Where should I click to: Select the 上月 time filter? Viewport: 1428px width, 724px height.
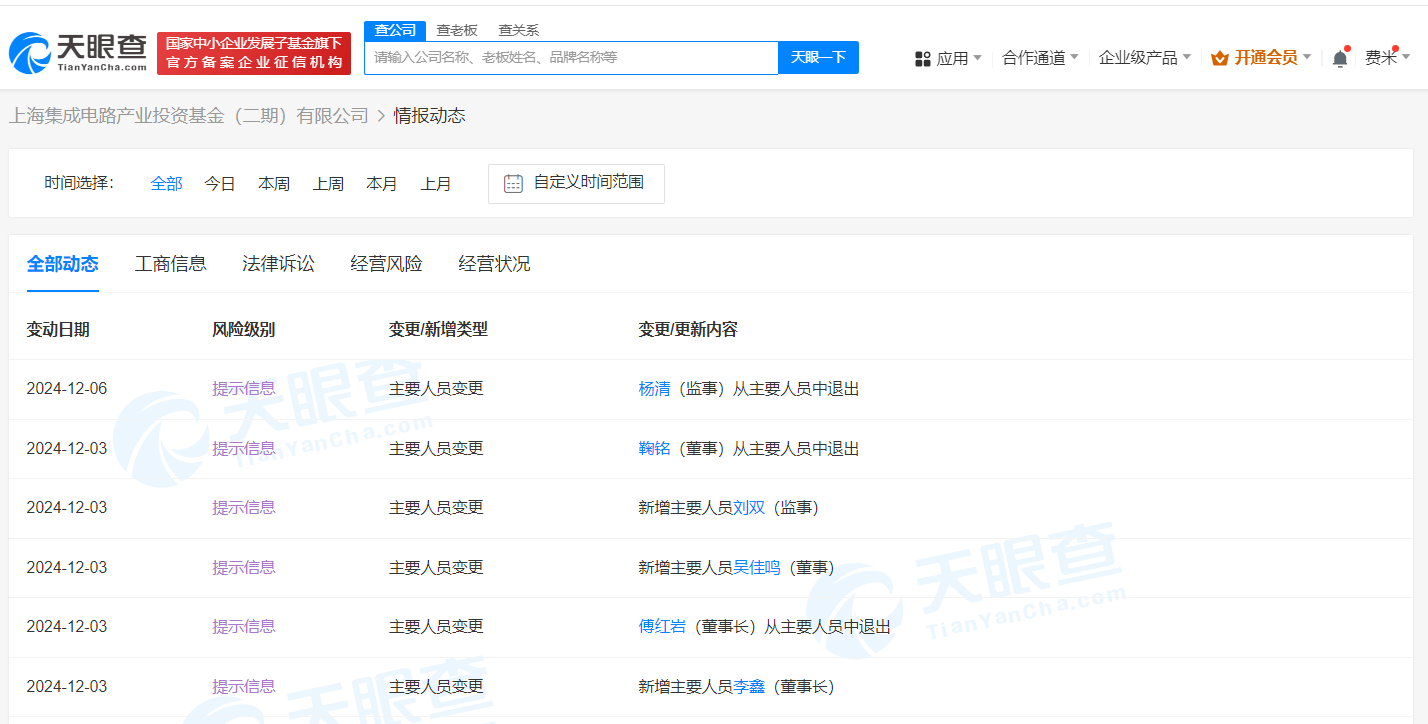[x=436, y=184]
